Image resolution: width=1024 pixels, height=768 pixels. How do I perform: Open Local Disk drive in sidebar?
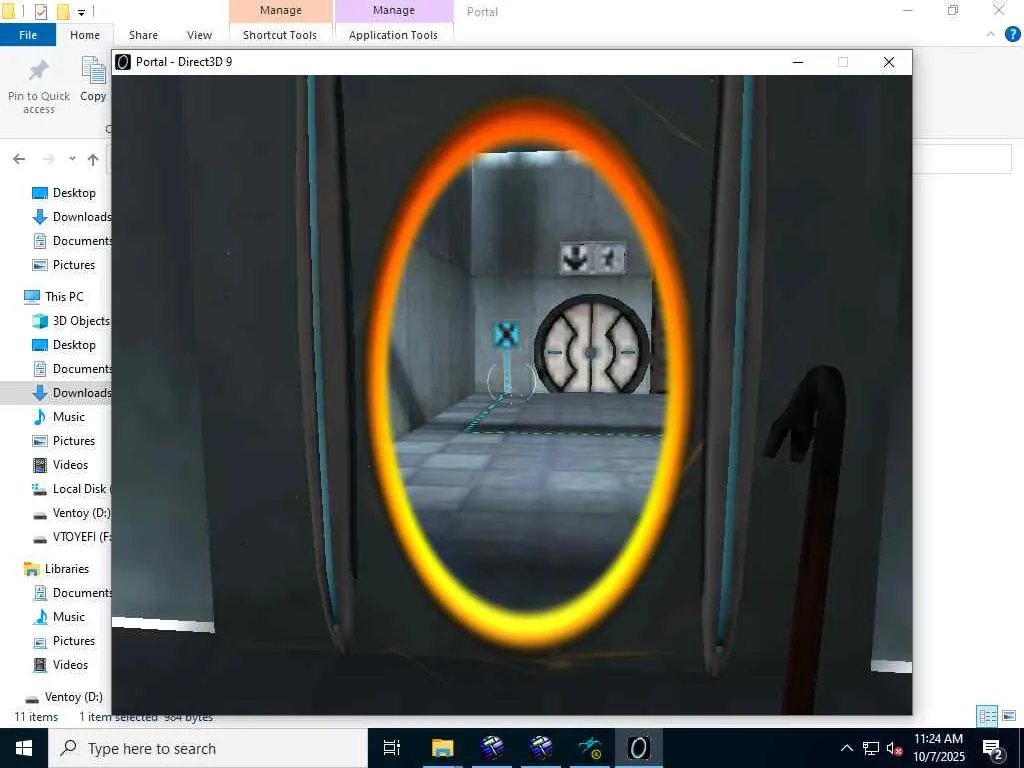pos(79,488)
